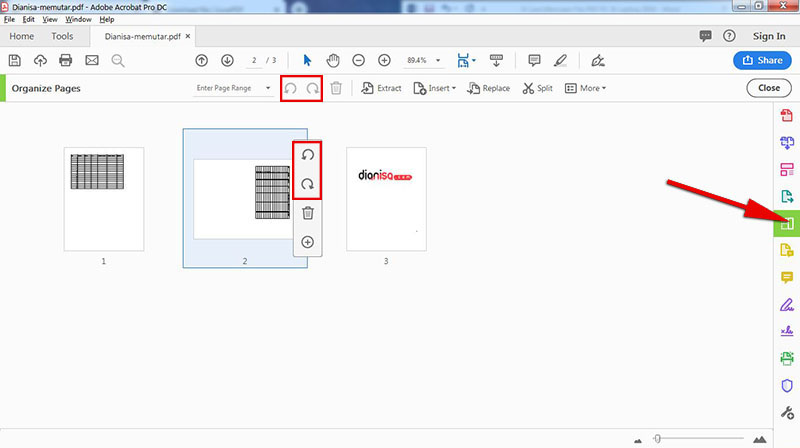Open the zoom percentage dropdown arrow

tap(438, 61)
